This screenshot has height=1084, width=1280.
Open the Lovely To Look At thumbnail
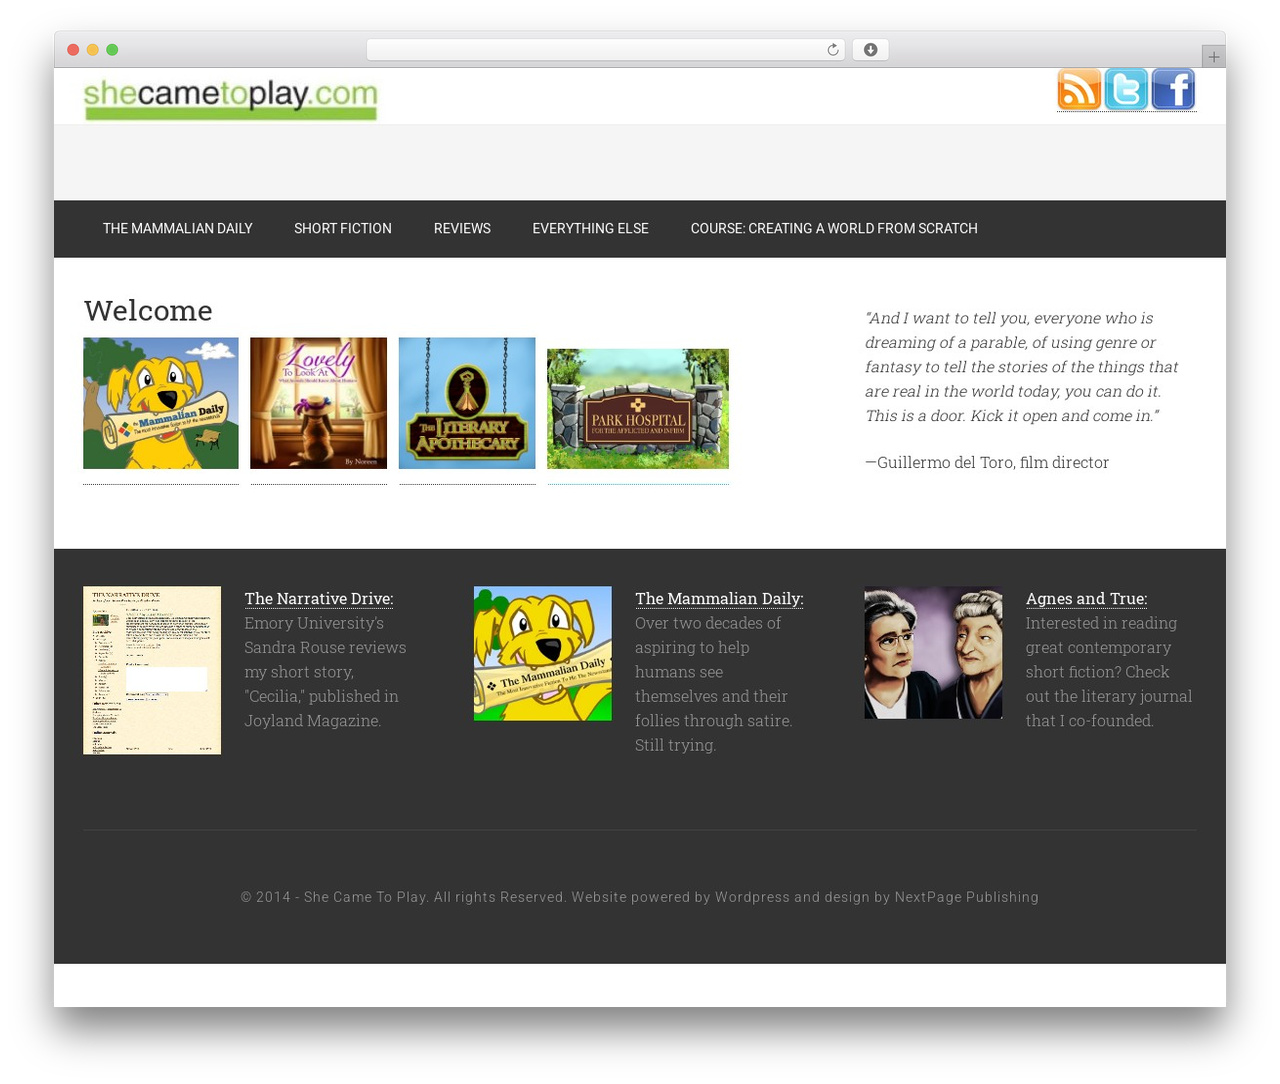(318, 403)
